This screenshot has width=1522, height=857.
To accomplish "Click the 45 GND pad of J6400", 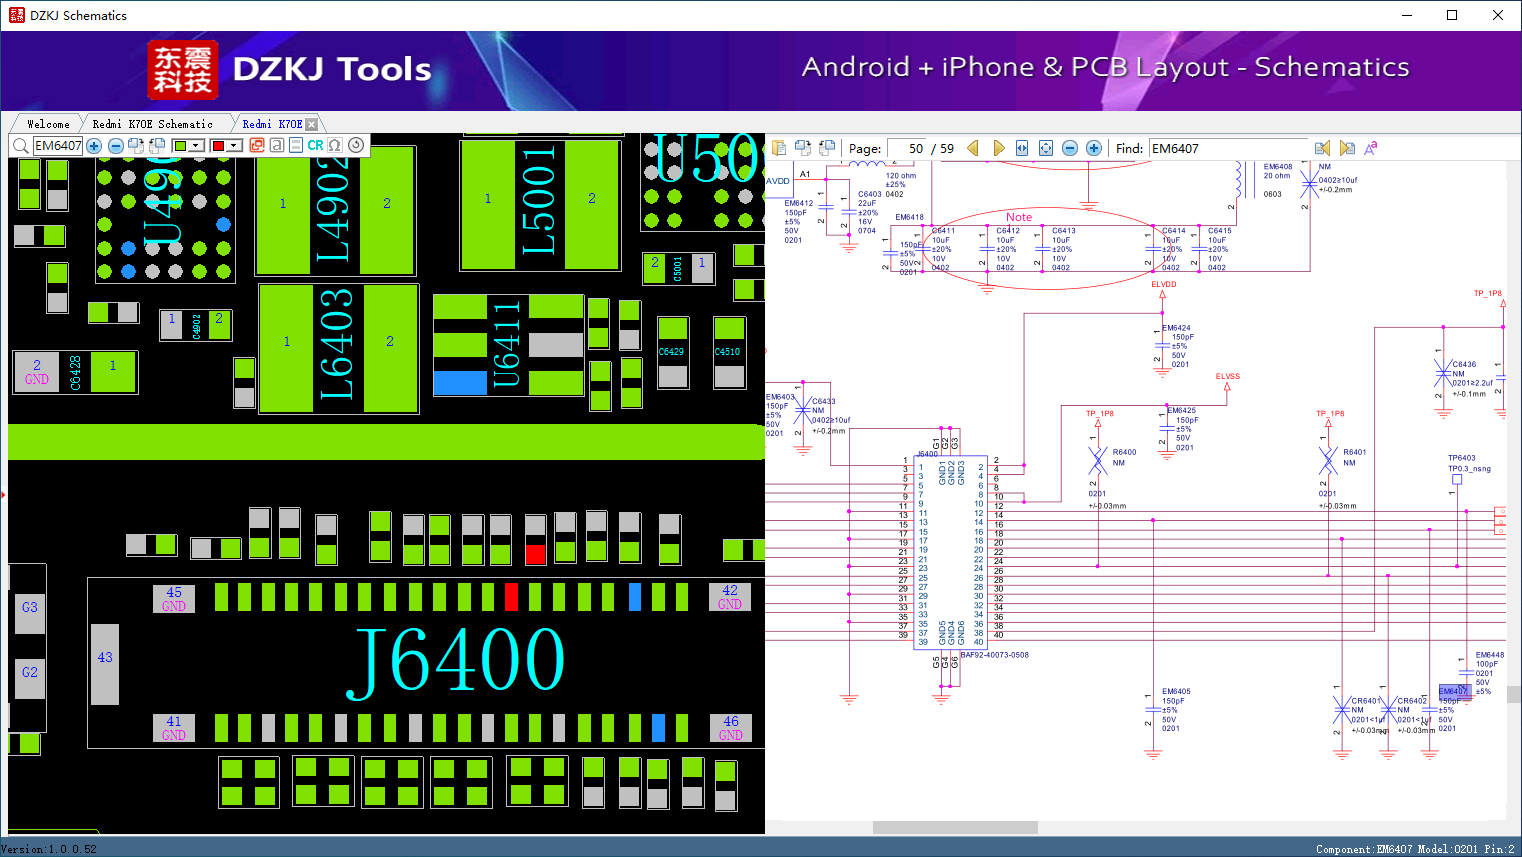I will [174, 599].
